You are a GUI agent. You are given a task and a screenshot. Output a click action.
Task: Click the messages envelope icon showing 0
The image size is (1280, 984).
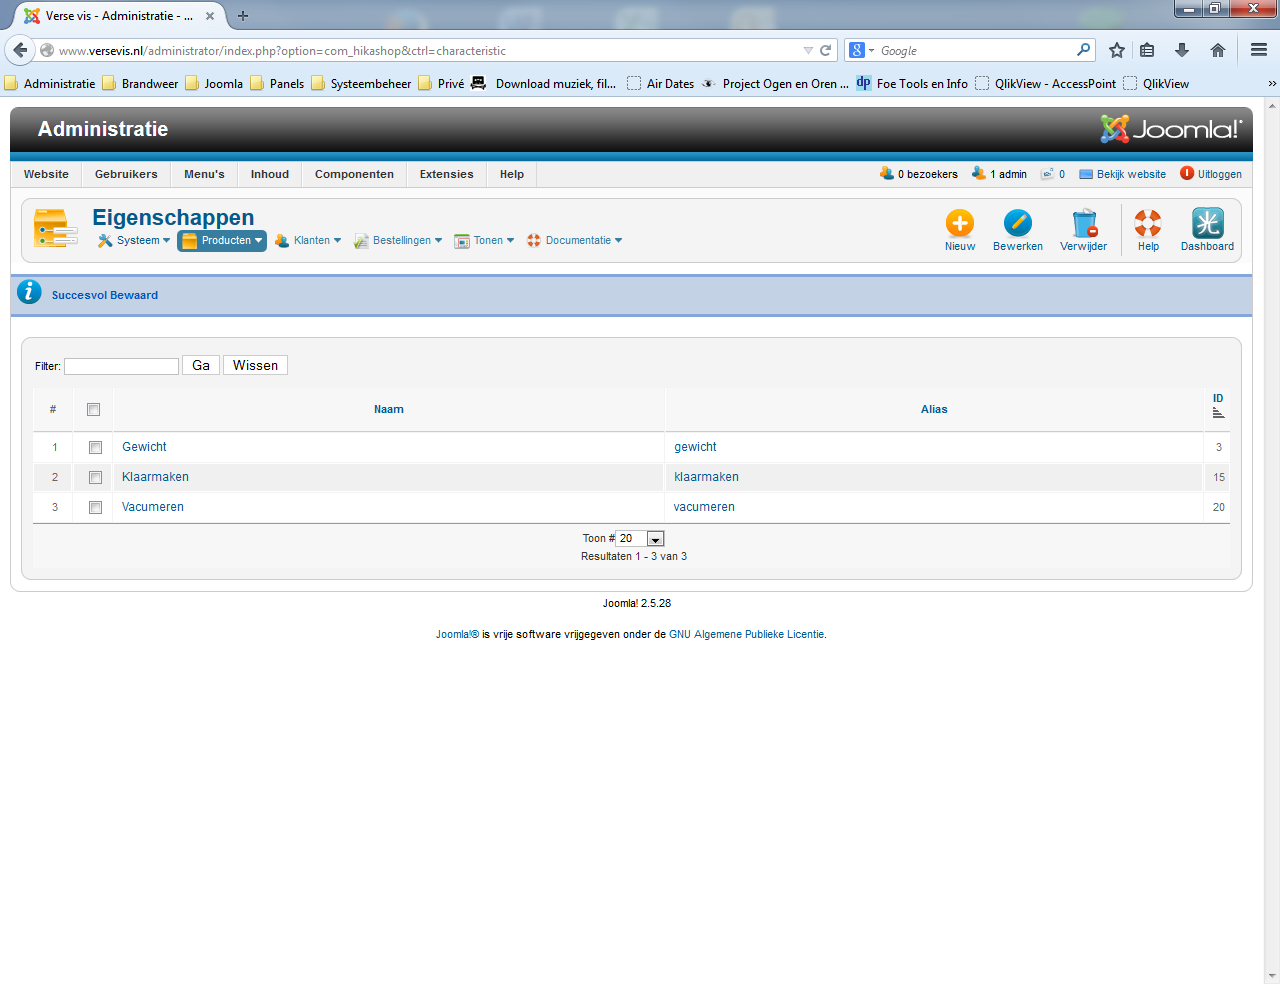(x=1047, y=174)
